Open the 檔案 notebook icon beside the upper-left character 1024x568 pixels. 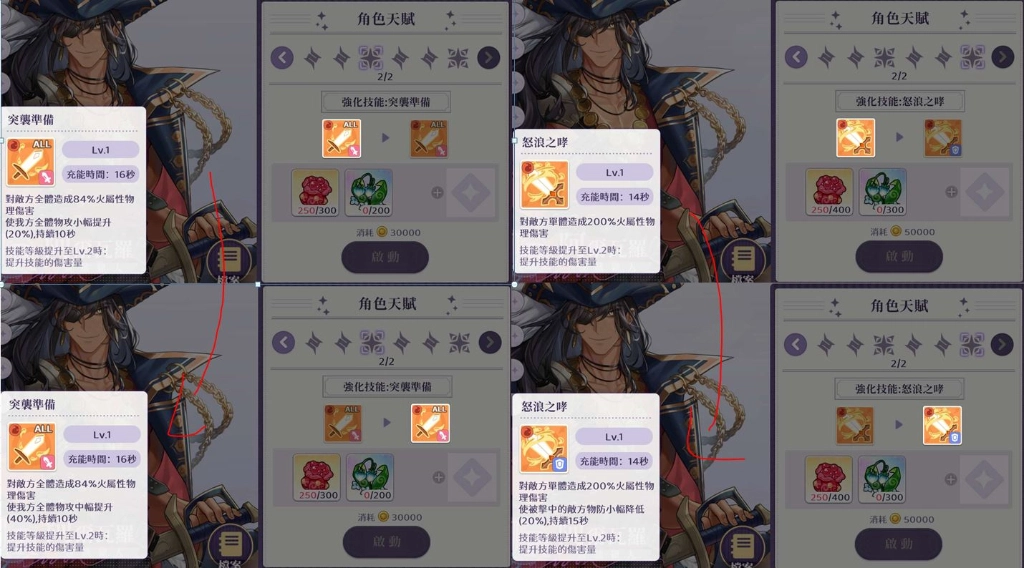pos(228,260)
